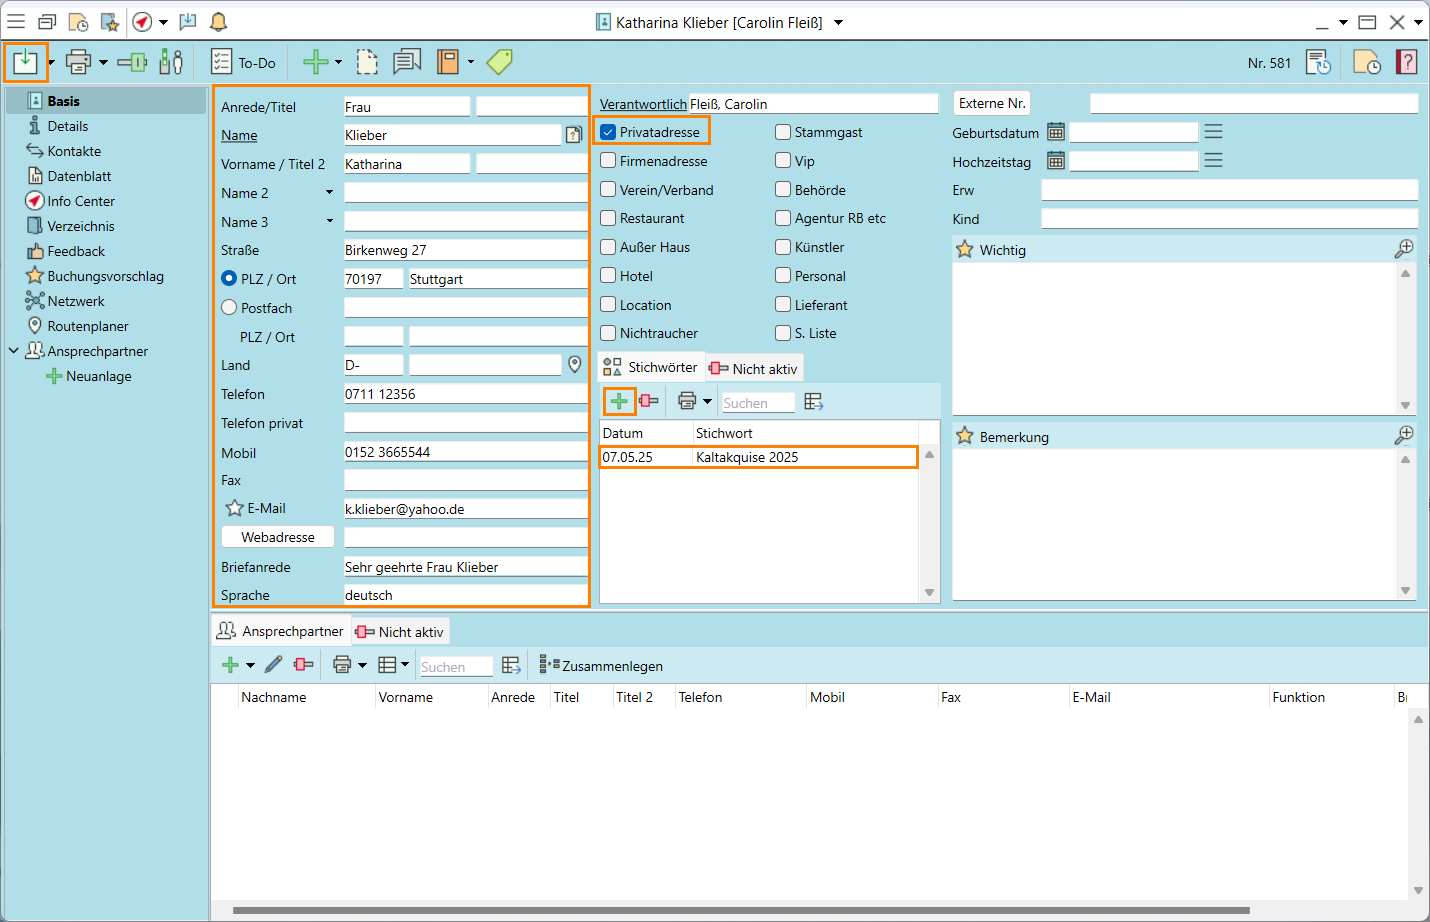Click the Zusammenlegen button

click(602, 666)
